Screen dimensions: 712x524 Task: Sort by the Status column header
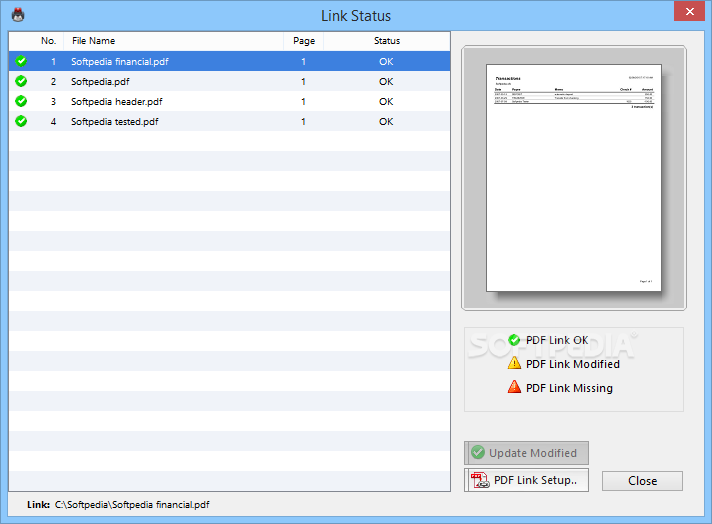(x=387, y=41)
